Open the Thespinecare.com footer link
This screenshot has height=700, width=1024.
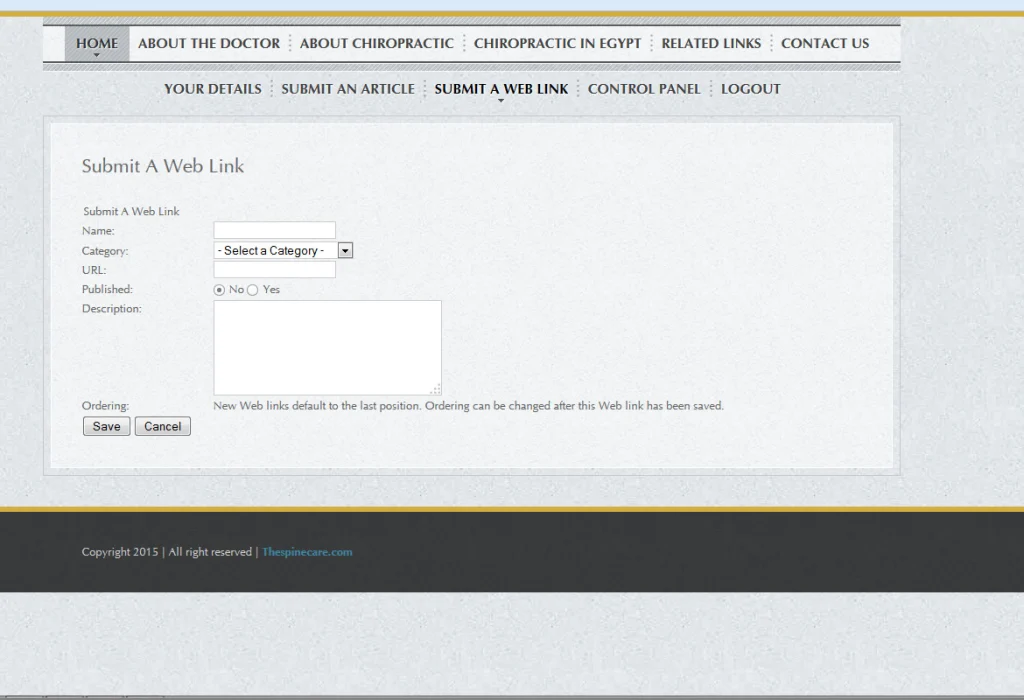[307, 552]
